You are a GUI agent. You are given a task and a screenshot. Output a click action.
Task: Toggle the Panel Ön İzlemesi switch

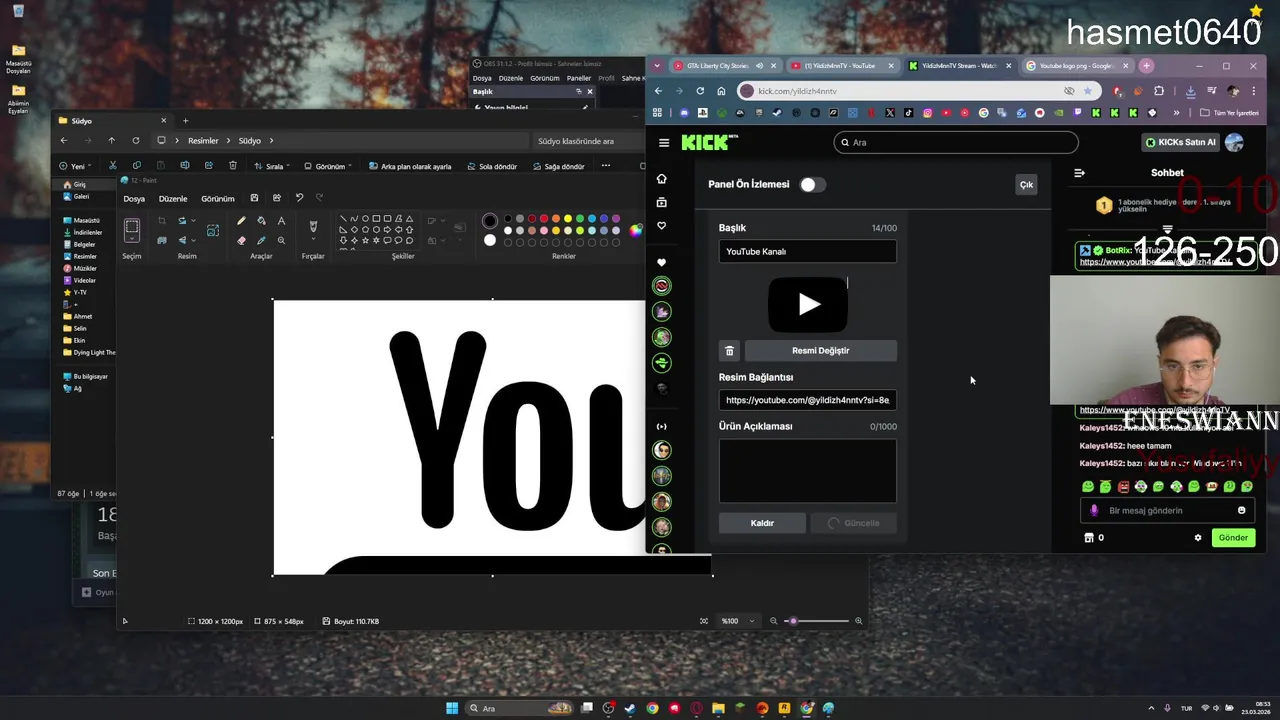click(x=811, y=185)
